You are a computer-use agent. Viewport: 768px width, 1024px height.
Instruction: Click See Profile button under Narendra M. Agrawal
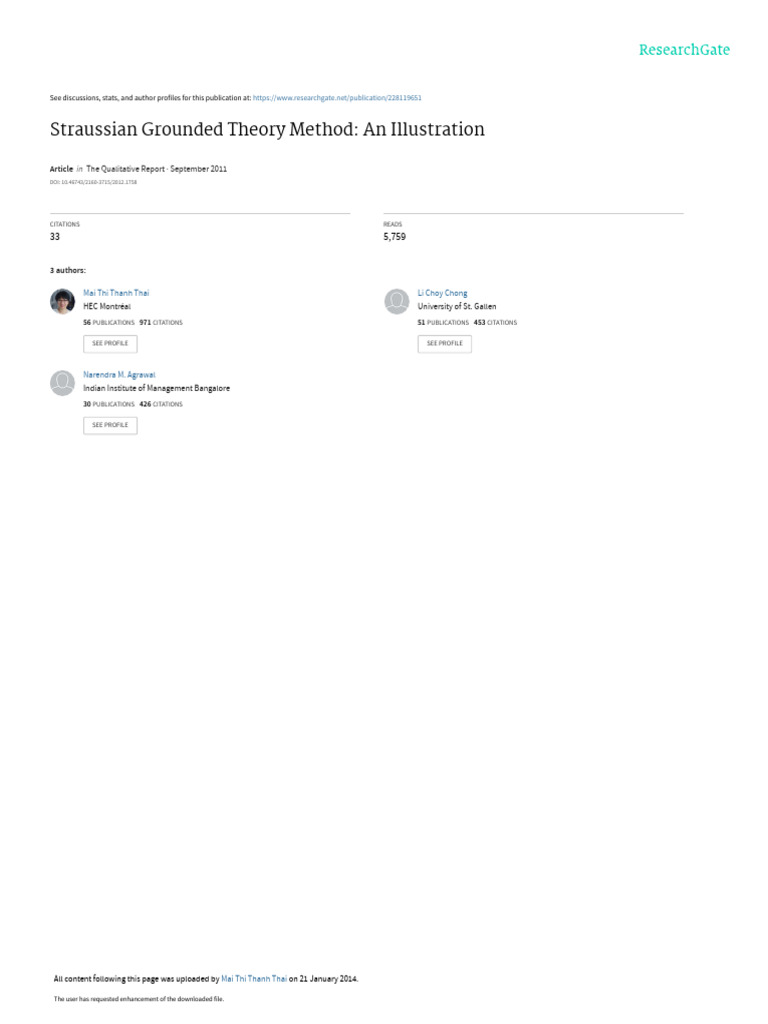[110, 425]
